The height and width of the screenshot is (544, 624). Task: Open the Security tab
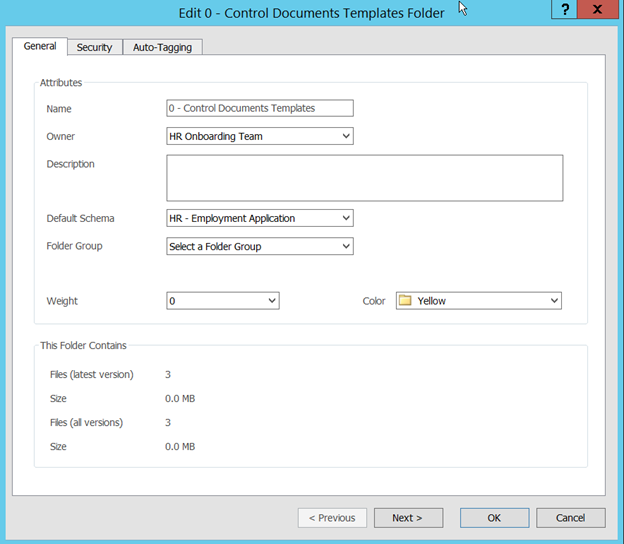(95, 47)
